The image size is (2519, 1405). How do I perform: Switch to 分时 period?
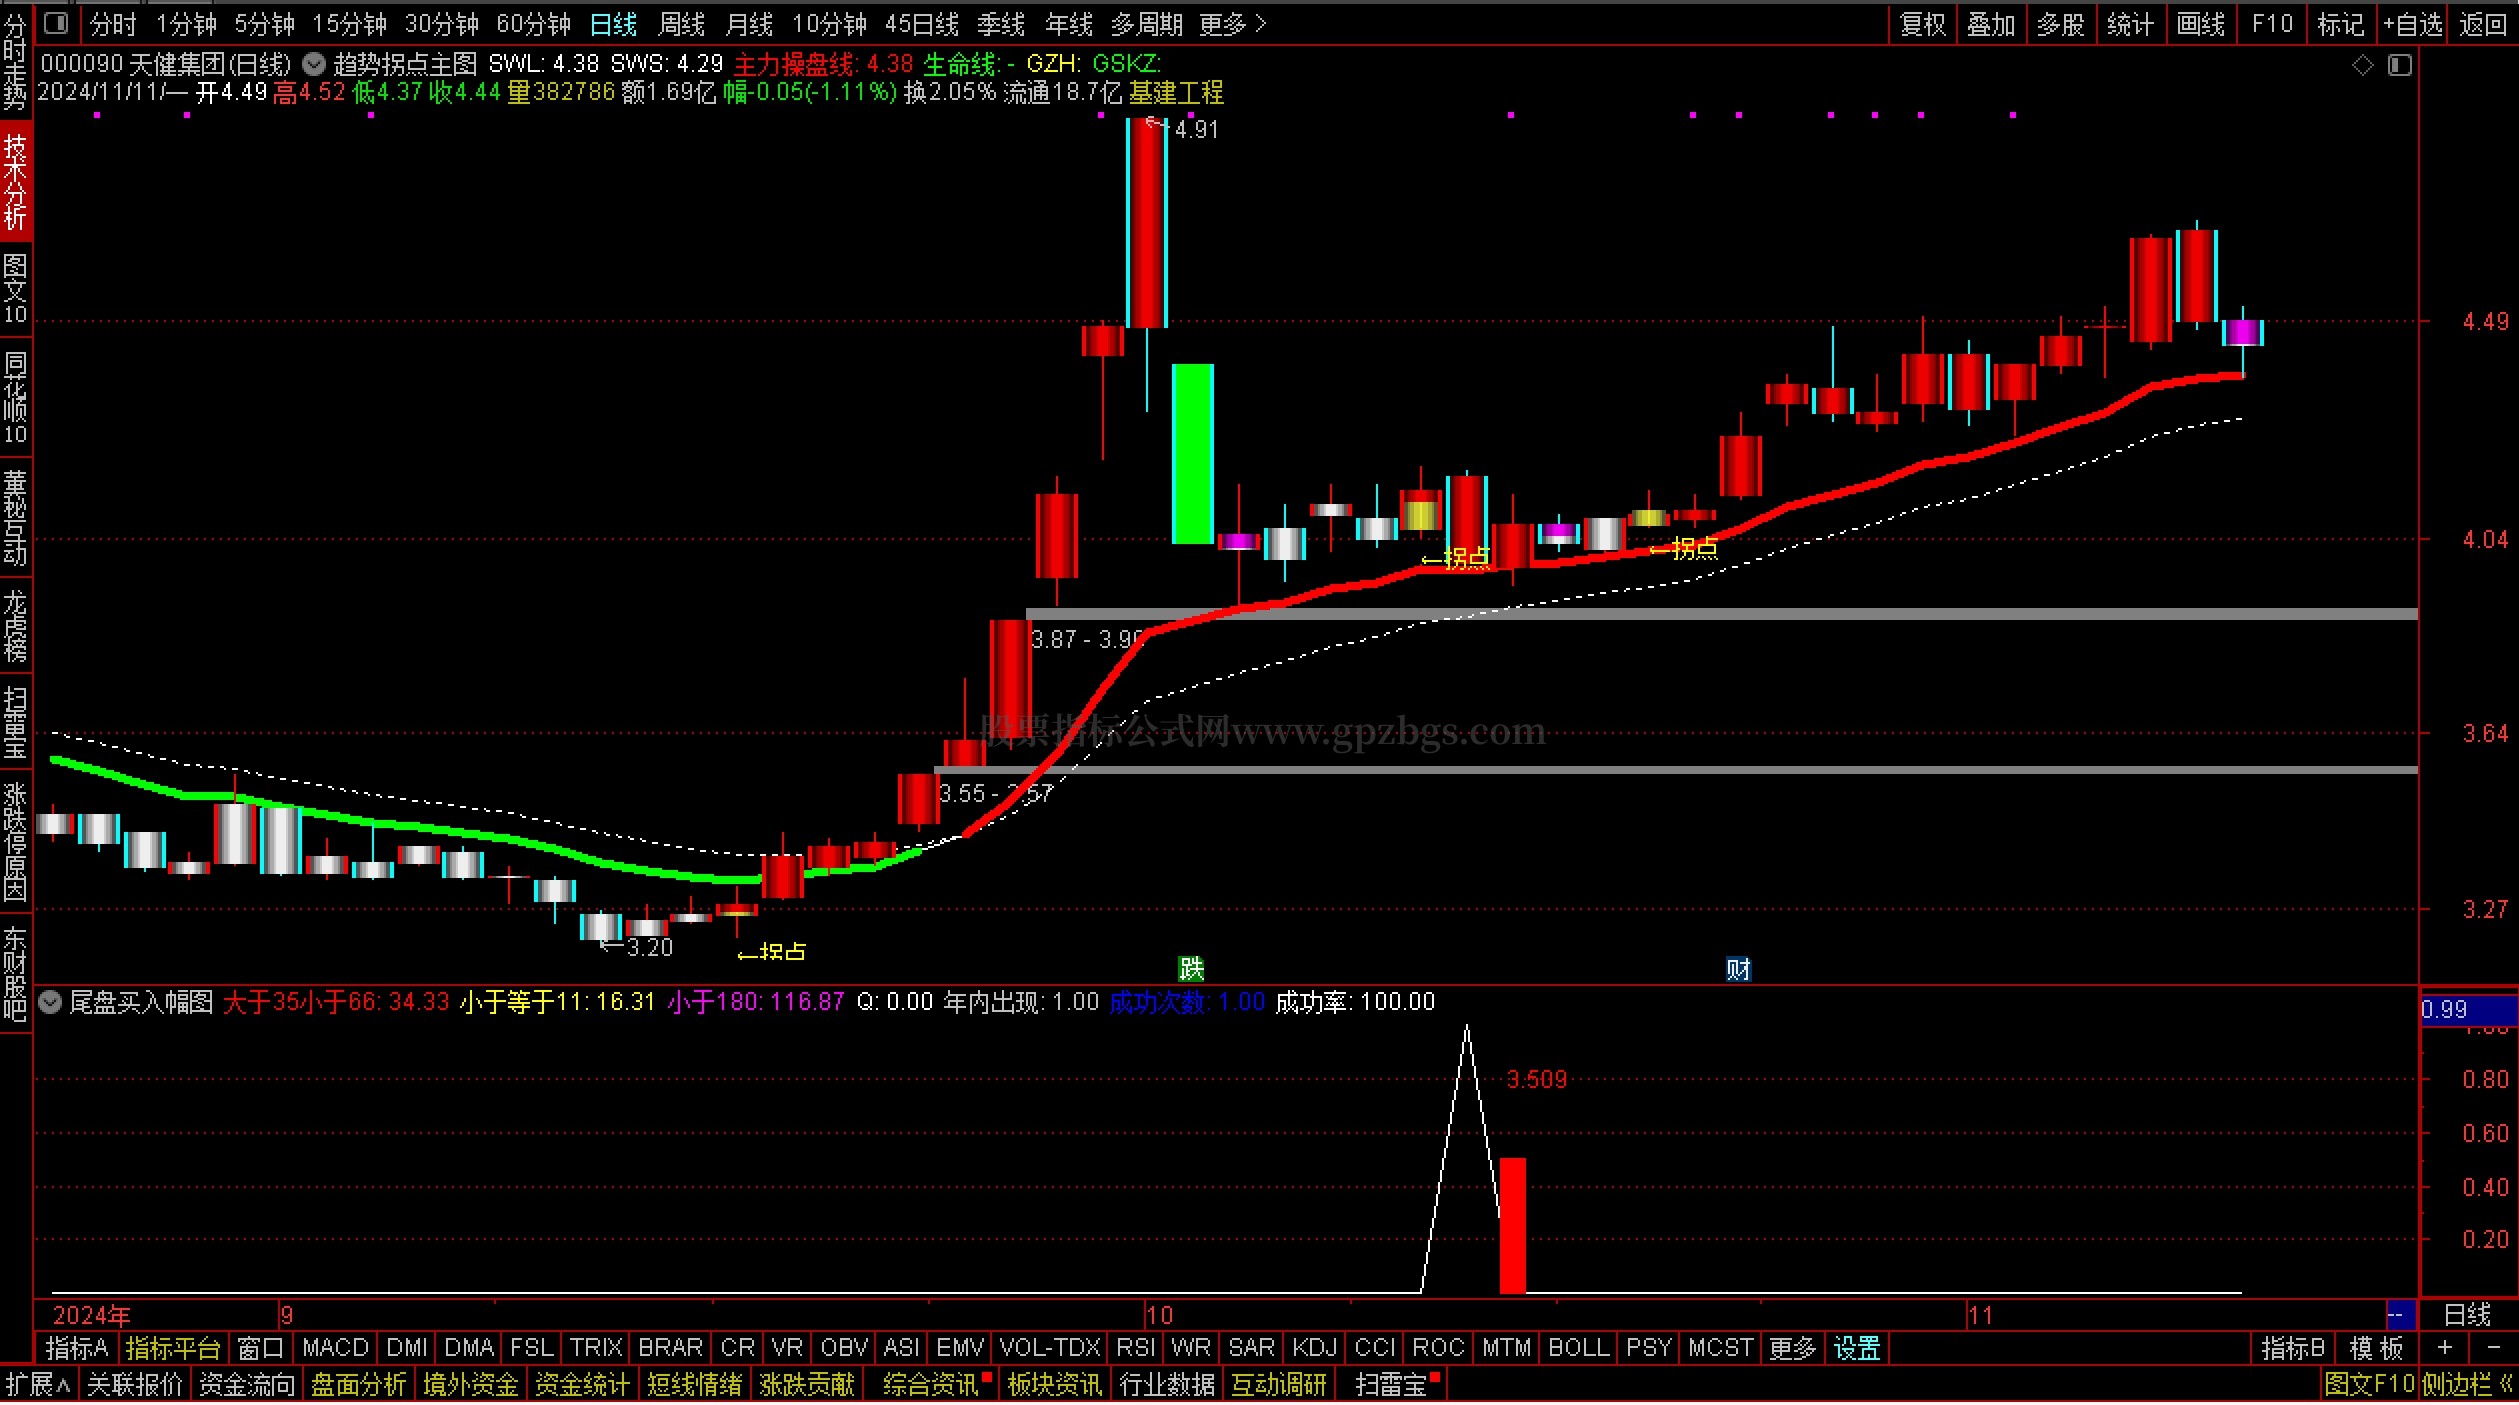click(113, 23)
